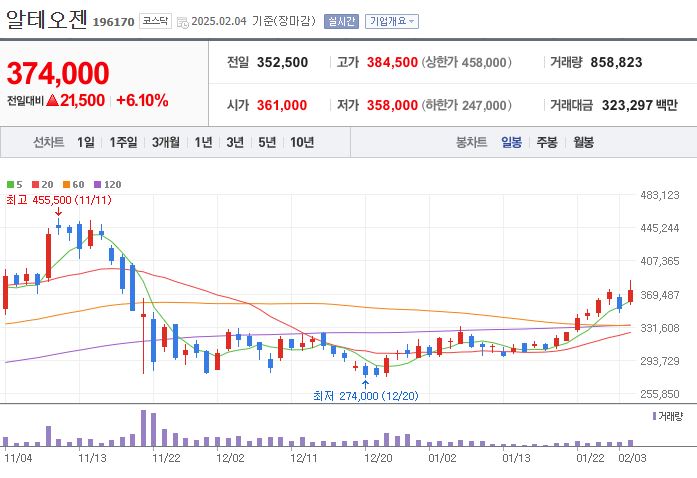The width and height of the screenshot is (697, 478).
Task: Click the green 5-day moving average swatch
Action: point(11,185)
